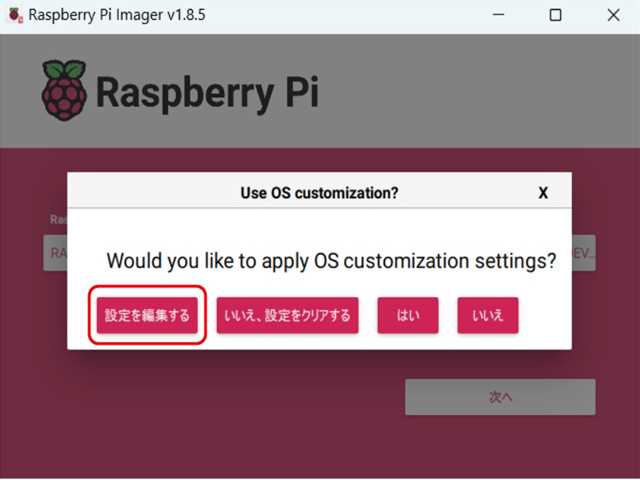Click the partially hidden RA device button
The image size is (640, 480).
coord(55,253)
